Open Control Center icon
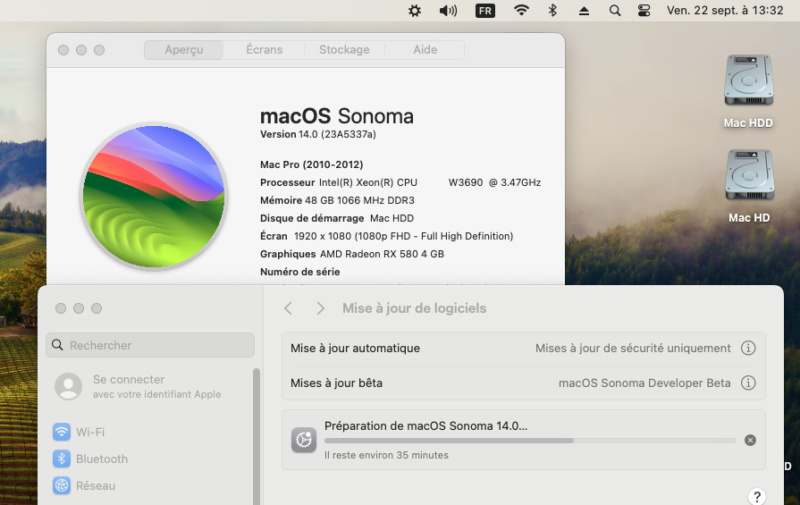800x505 pixels. click(x=644, y=11)
